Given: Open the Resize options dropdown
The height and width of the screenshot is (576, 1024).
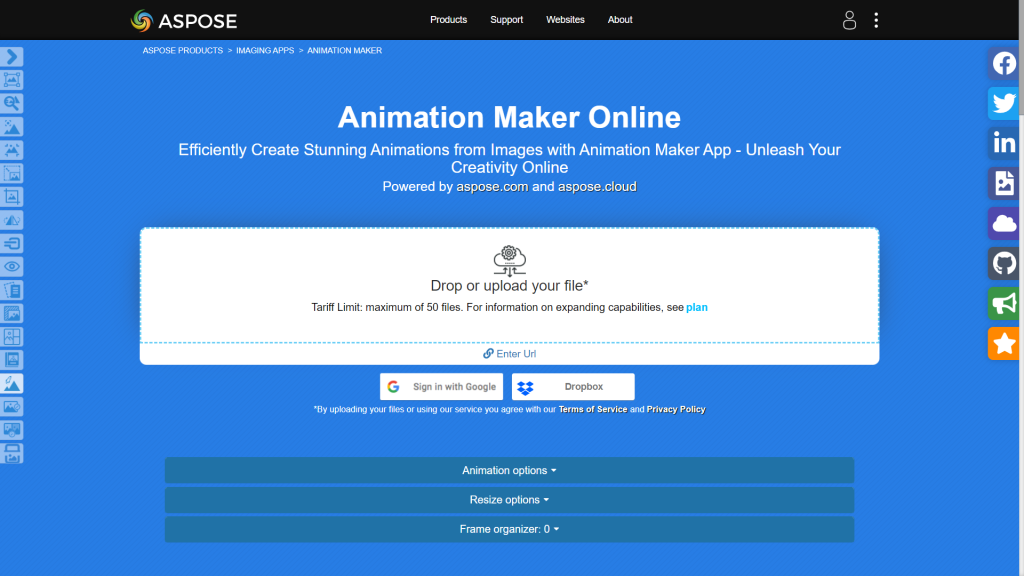Looking at the screenshot, I should click(509, 499).
